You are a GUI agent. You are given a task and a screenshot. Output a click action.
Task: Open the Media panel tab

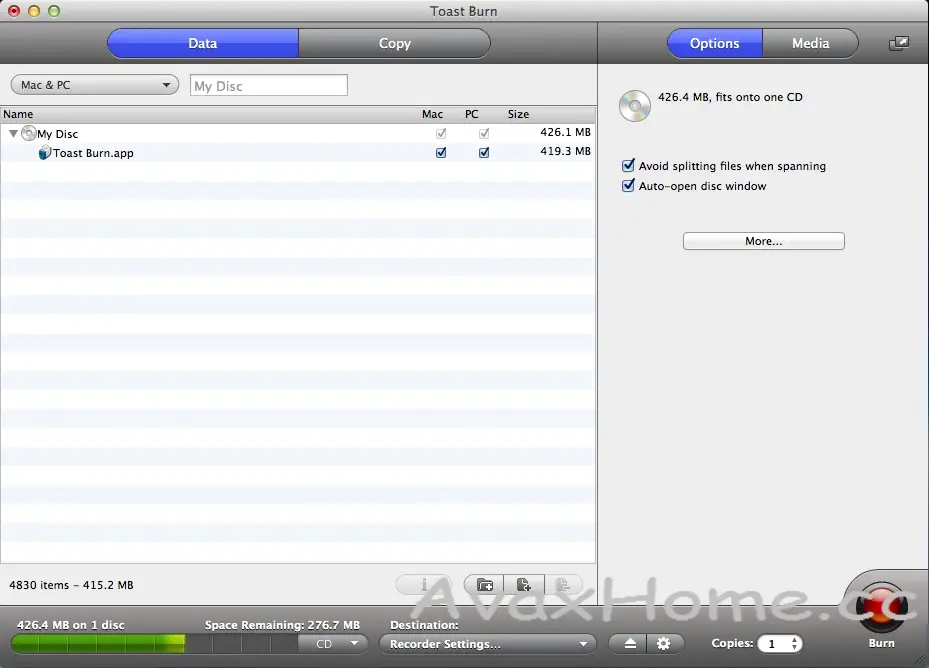point(811,43)
